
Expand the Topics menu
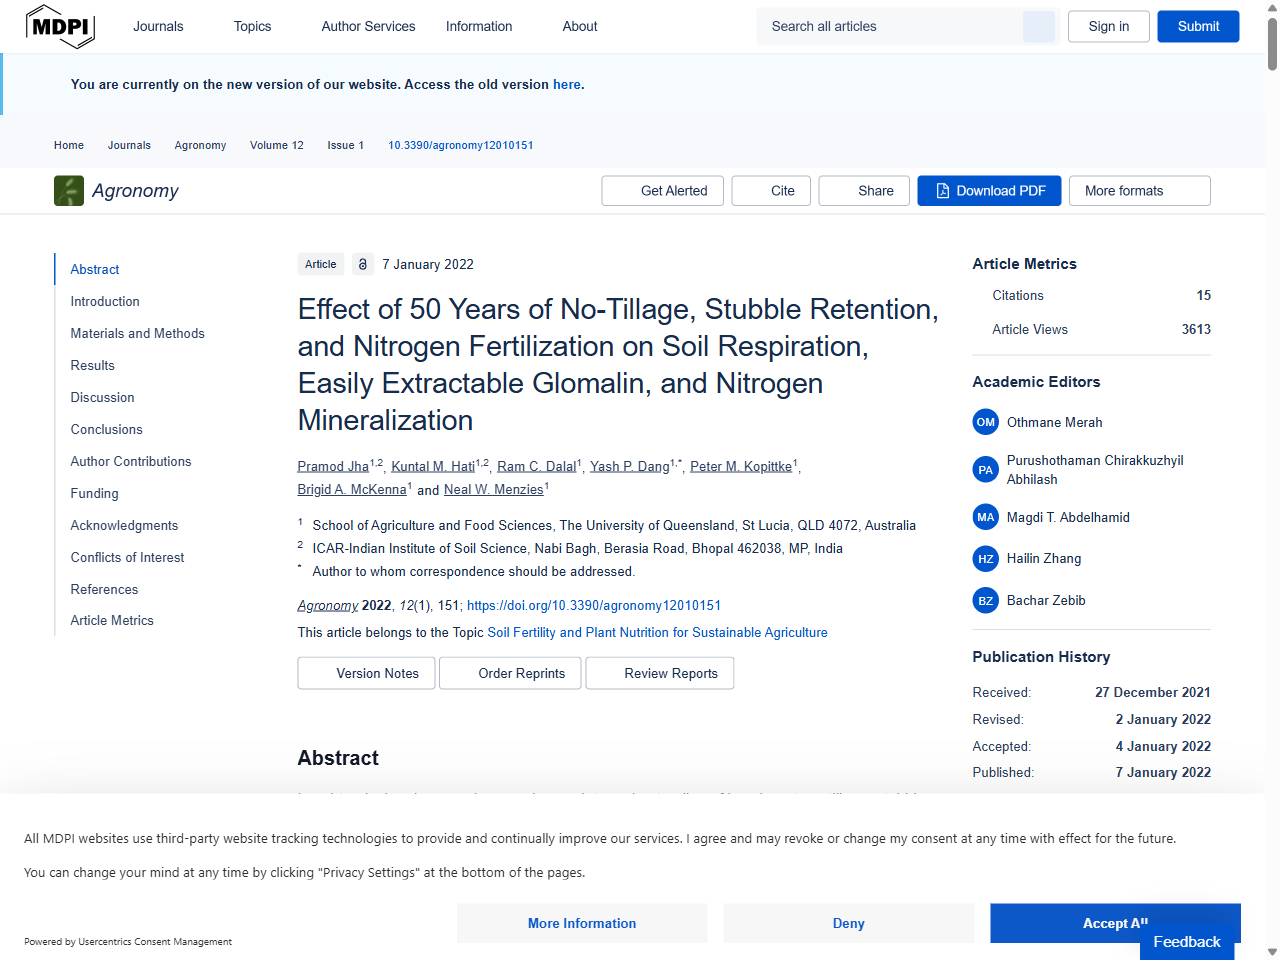[251, 26]
